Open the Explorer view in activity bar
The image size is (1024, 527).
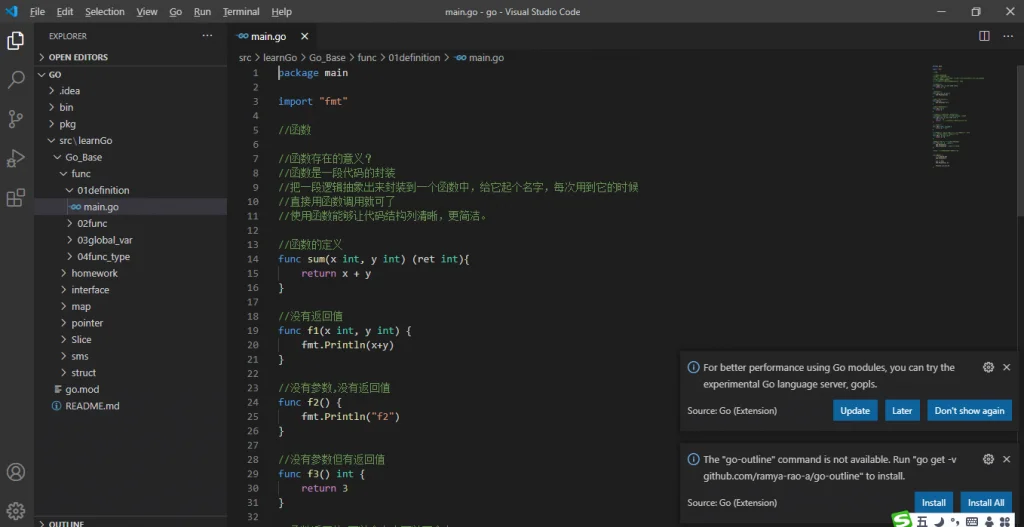point(16,40)
